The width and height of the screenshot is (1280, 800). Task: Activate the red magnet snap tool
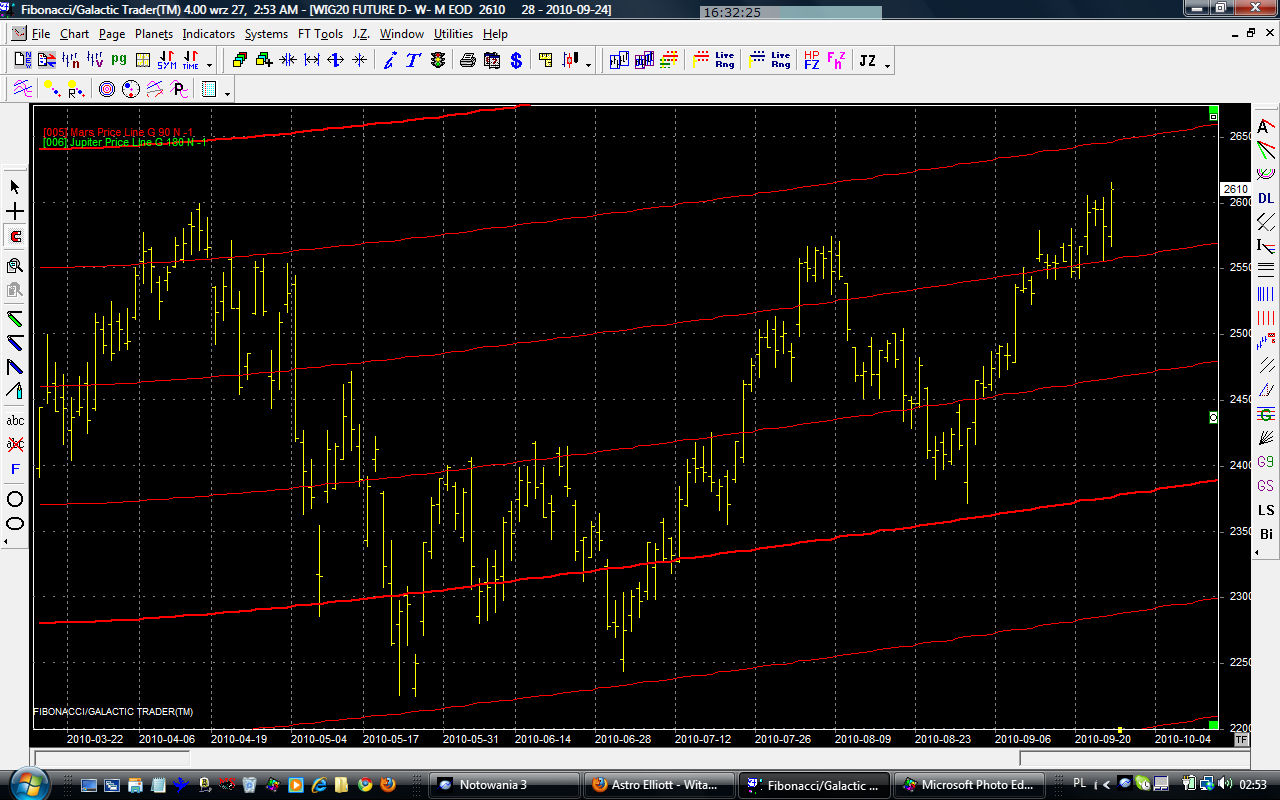click(15, 237)
